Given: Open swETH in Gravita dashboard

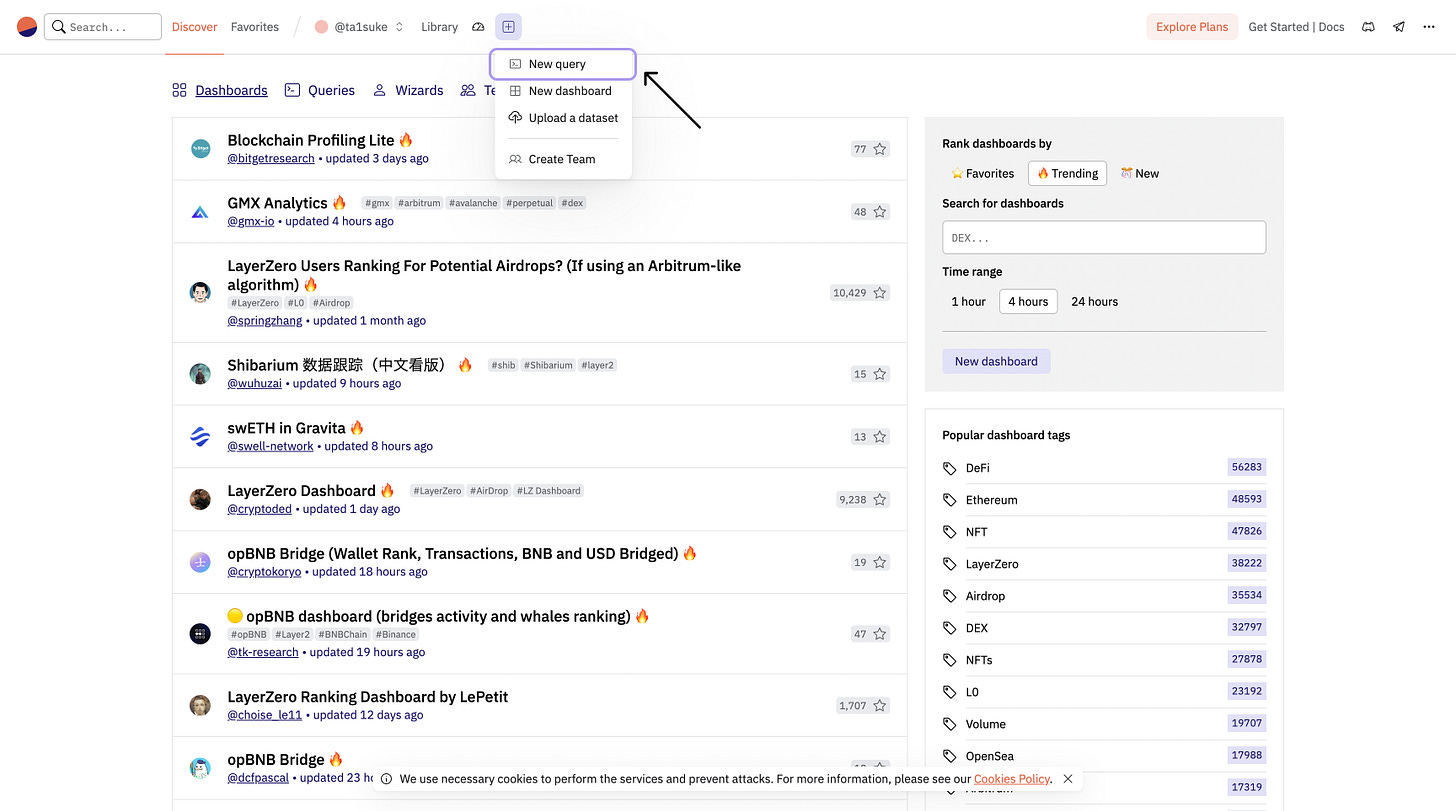Looking at the screenshot, I should click(x=286, y=428).
